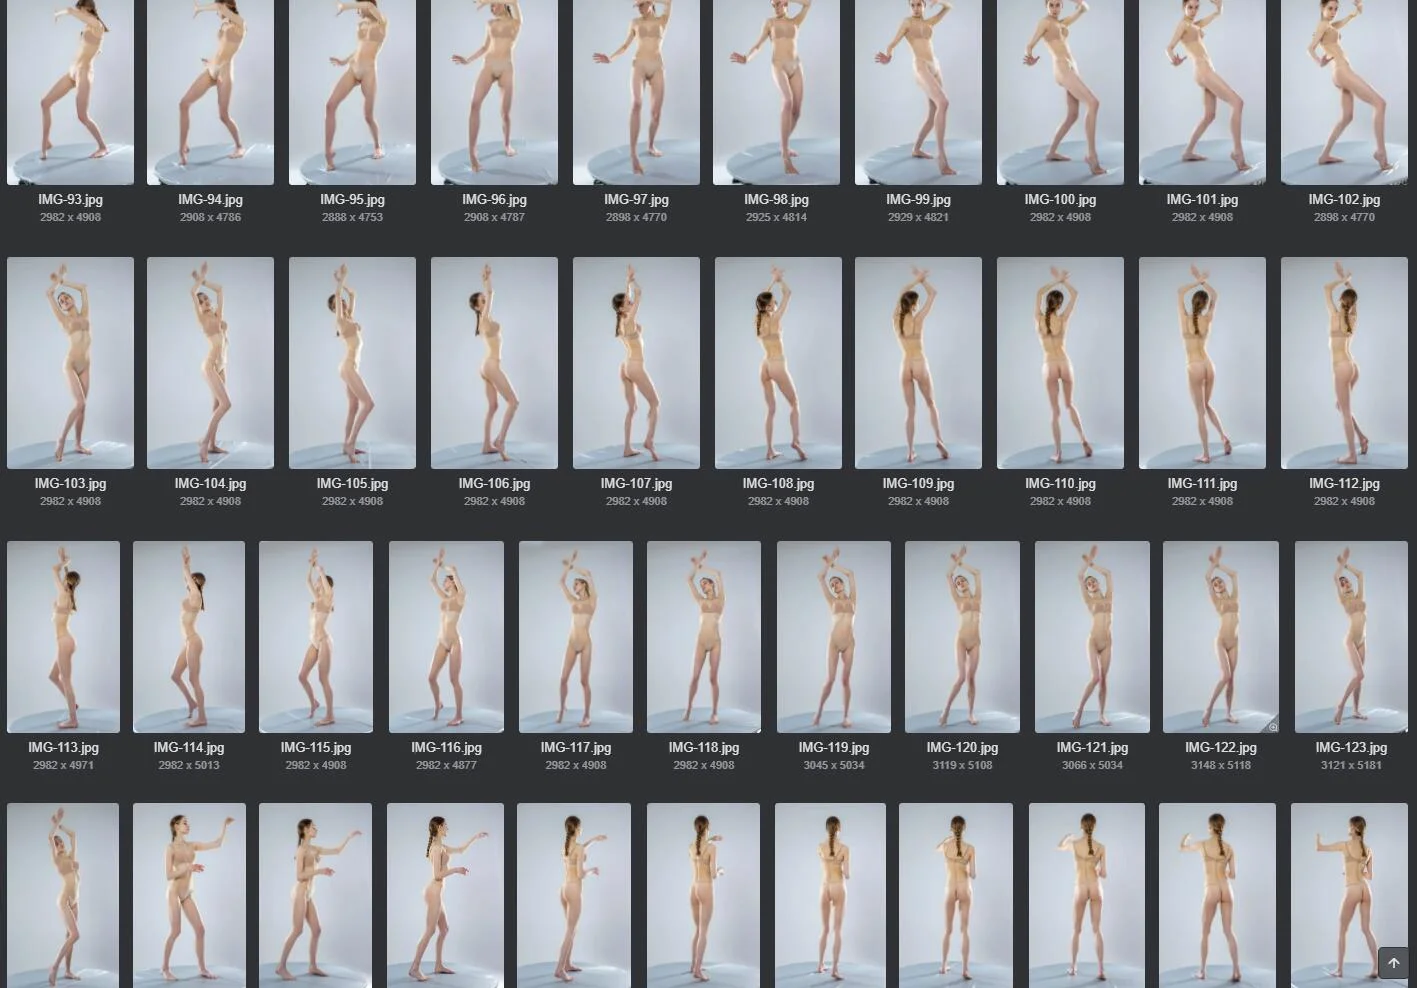Click the 3121 x 5181 dimensions text

pos(1351,765)
